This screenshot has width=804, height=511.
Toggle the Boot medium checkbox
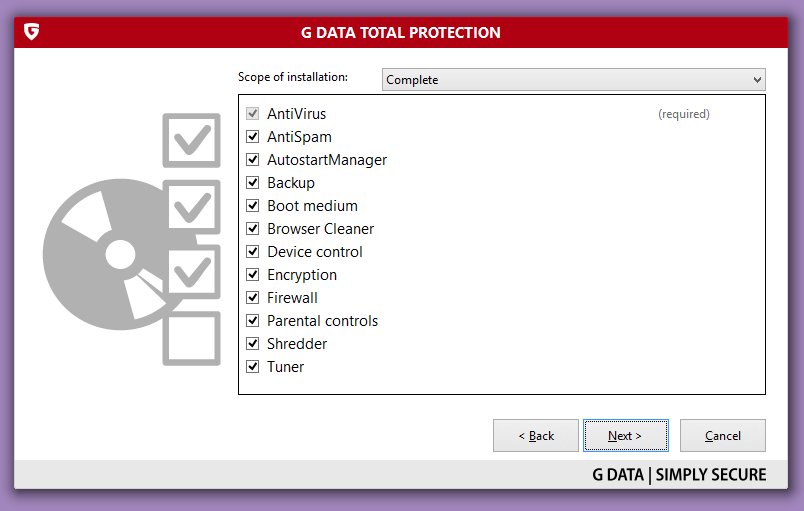(x=253, y=206)
